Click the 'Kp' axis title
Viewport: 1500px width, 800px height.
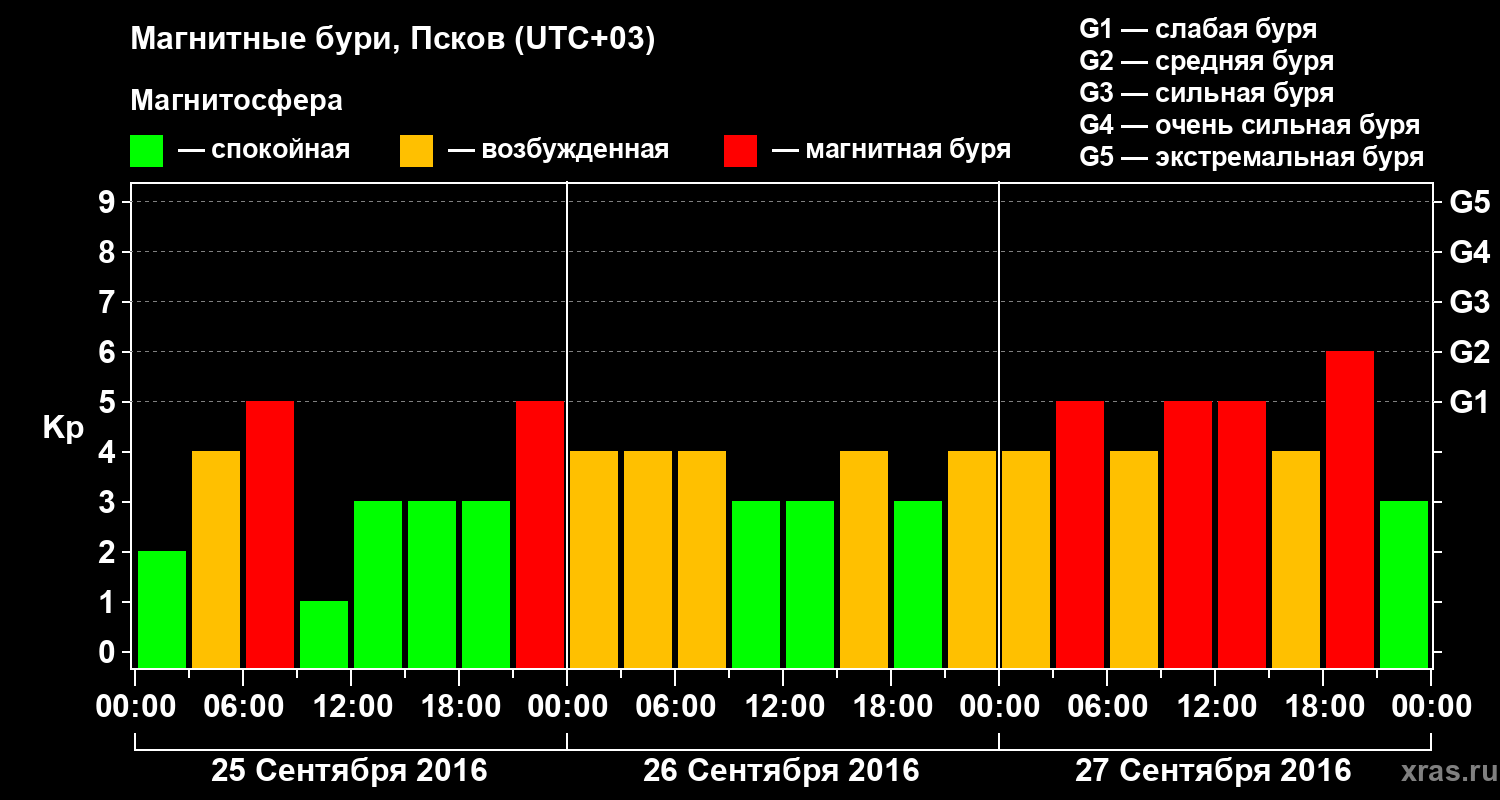(63, 429)
